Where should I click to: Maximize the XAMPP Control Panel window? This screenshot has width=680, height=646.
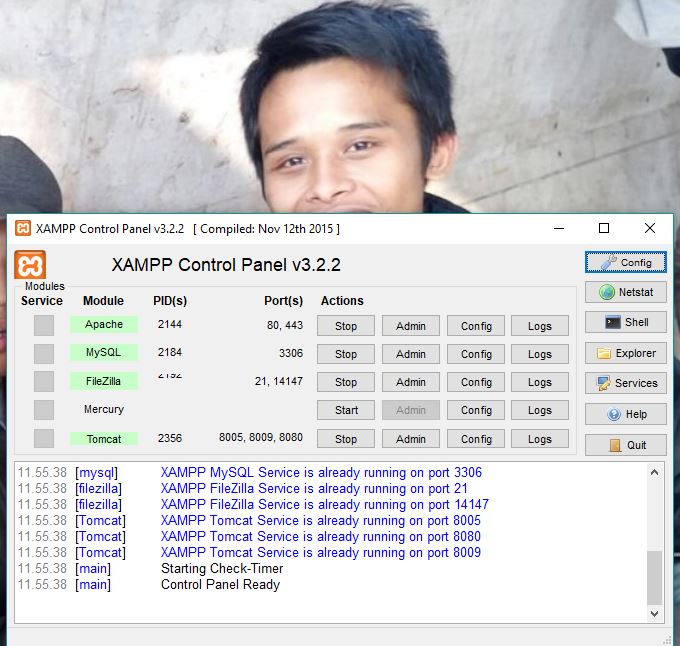click(x=604, y=228)
